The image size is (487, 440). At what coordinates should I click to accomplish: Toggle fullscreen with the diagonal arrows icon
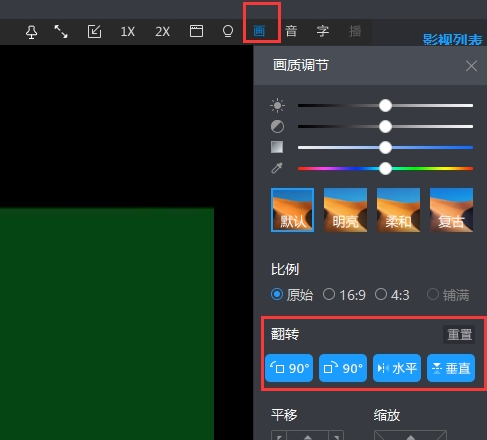61,32
